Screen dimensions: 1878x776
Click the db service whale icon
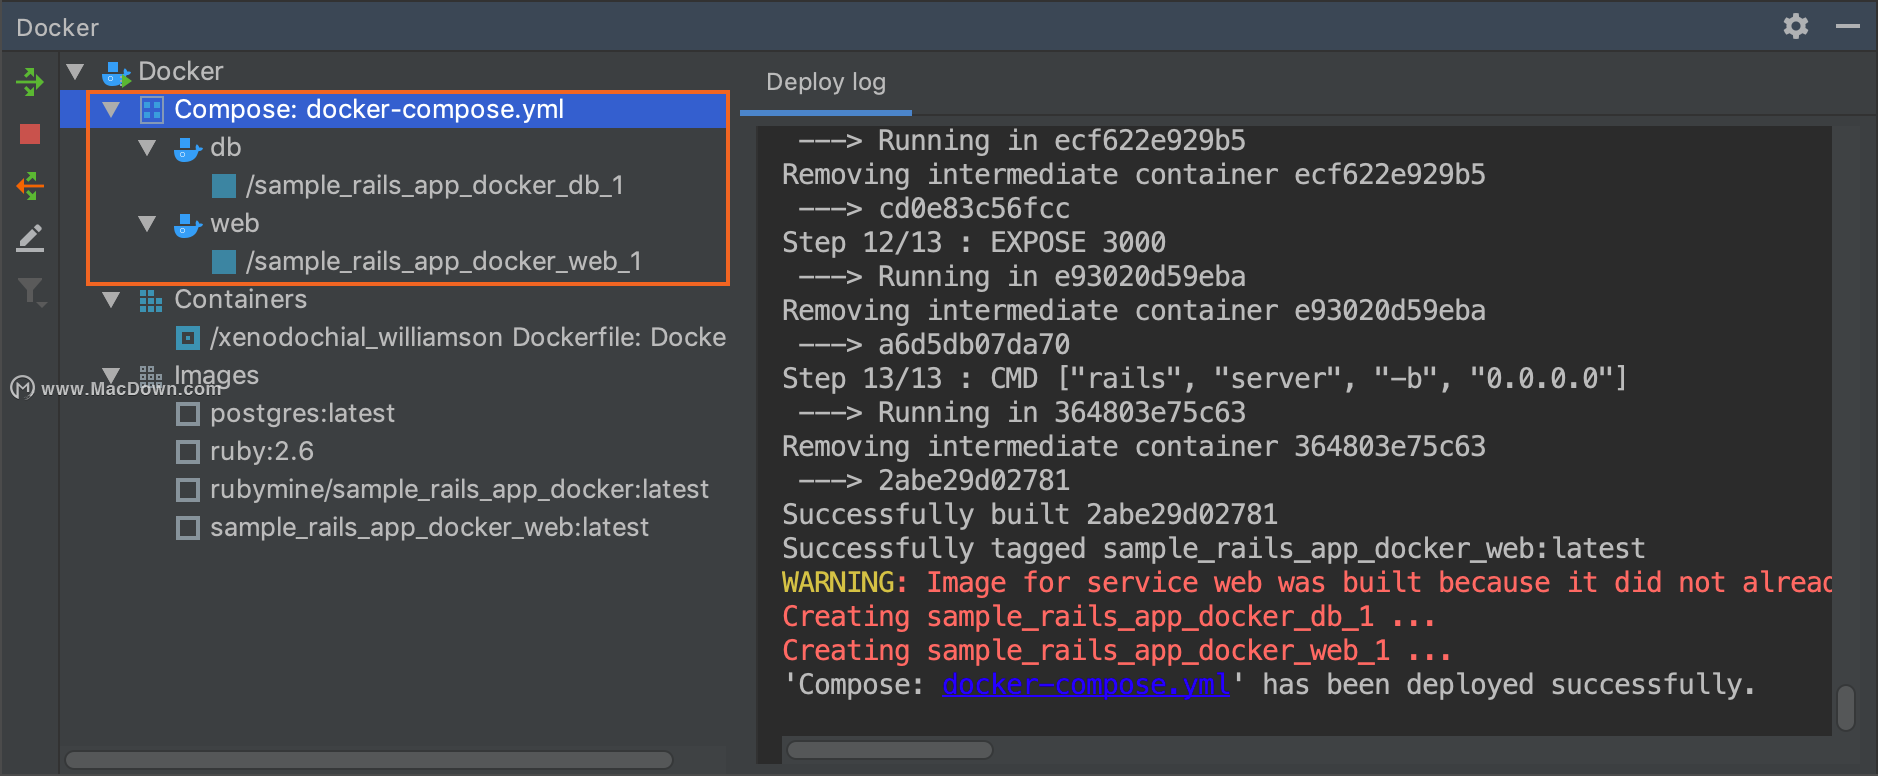tap(188, 148)
